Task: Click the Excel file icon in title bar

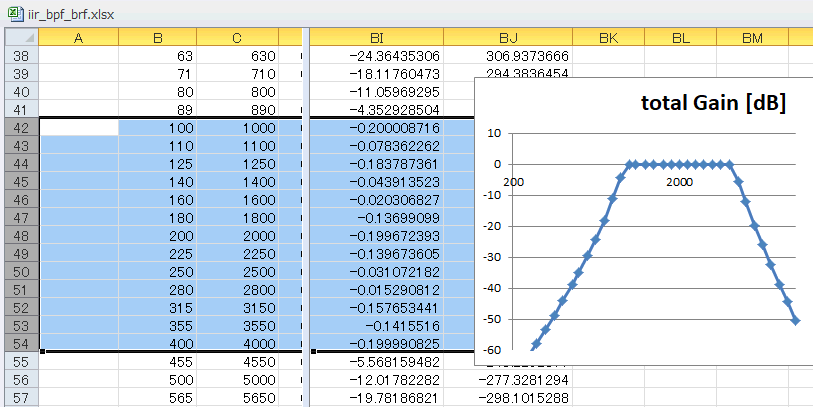Action: pyautogui.click(x=16, y=14)
